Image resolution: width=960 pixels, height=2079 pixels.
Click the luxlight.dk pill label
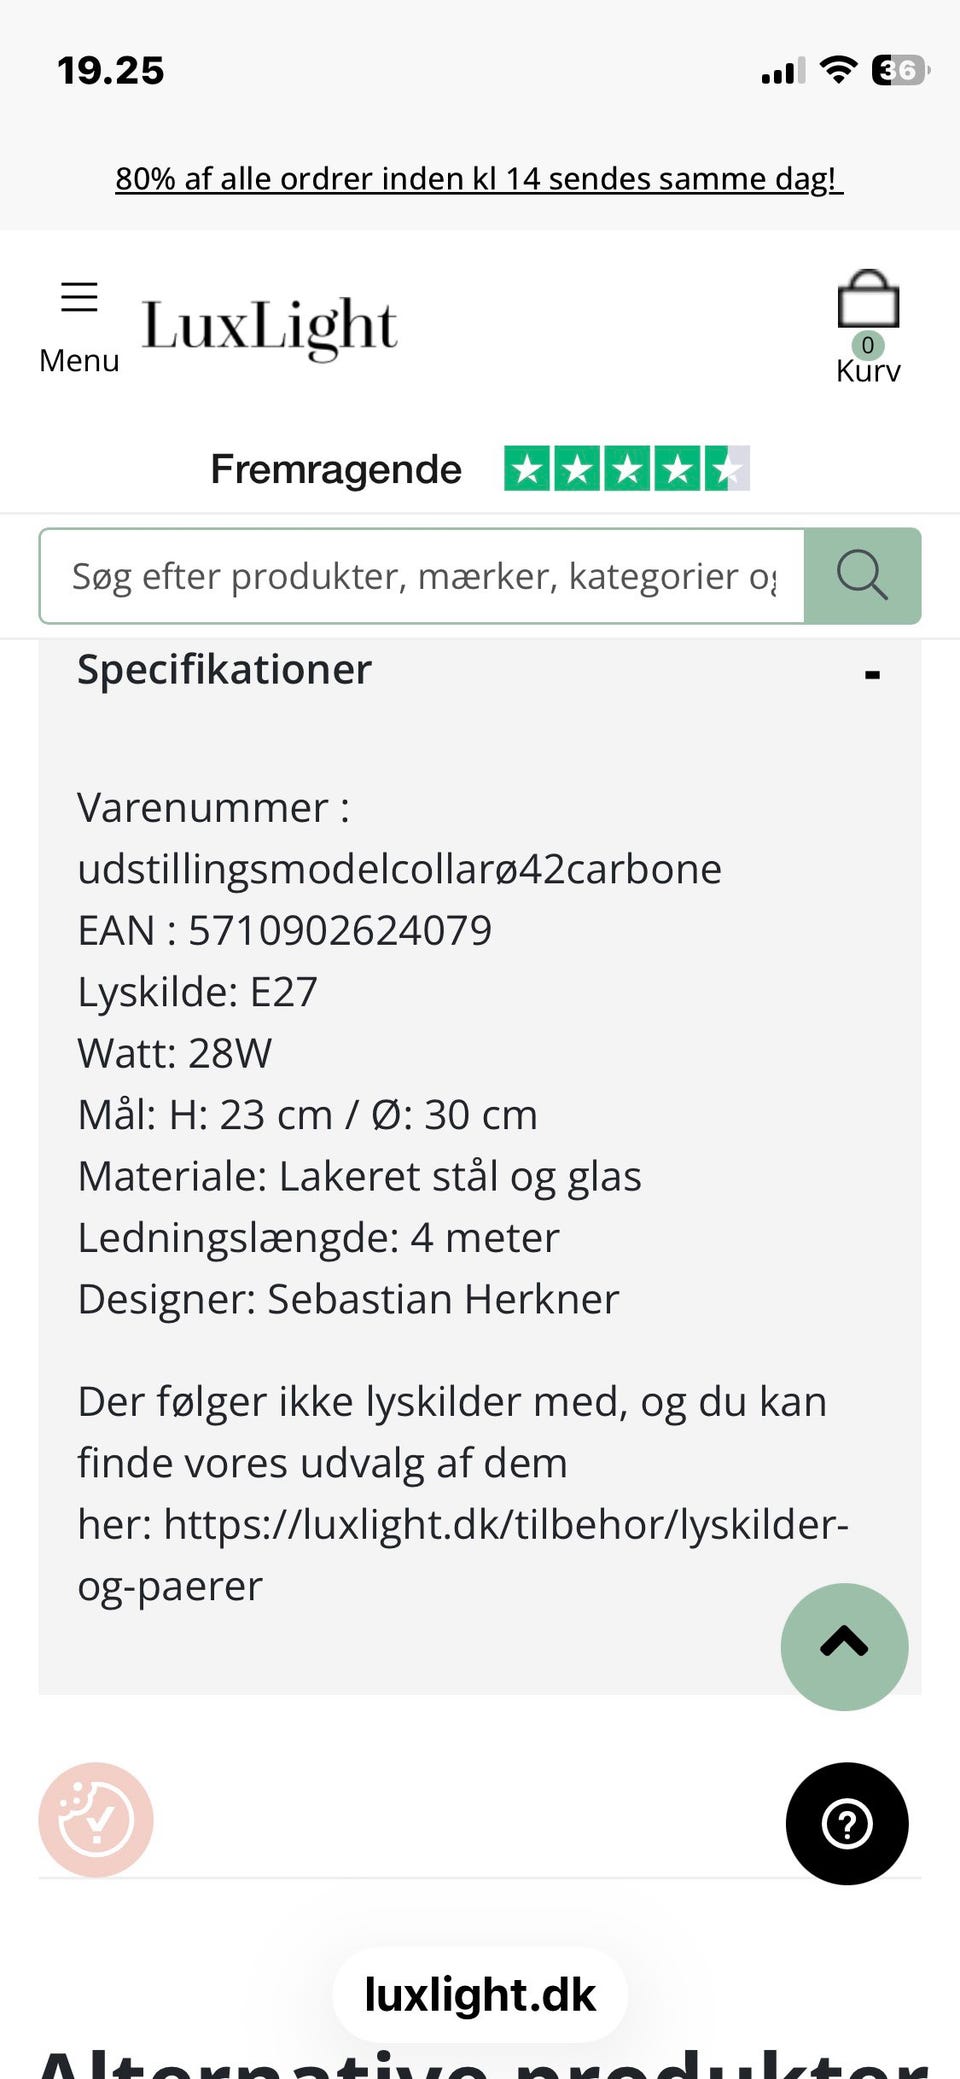pos(480,1993)
